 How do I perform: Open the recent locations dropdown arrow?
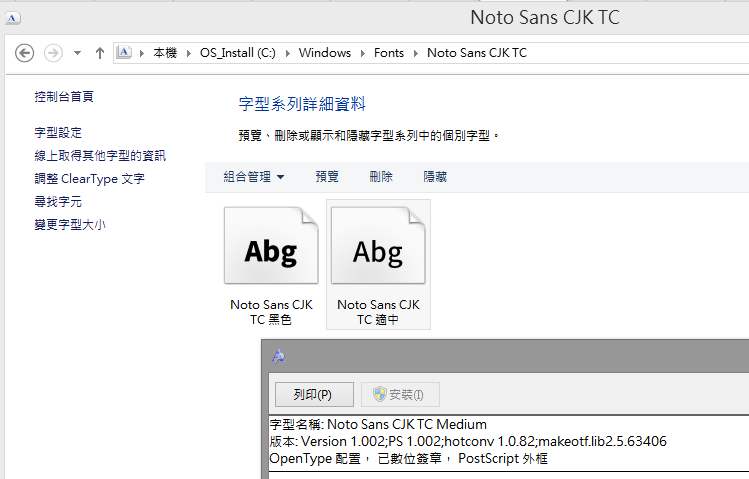tap(77, 53)
